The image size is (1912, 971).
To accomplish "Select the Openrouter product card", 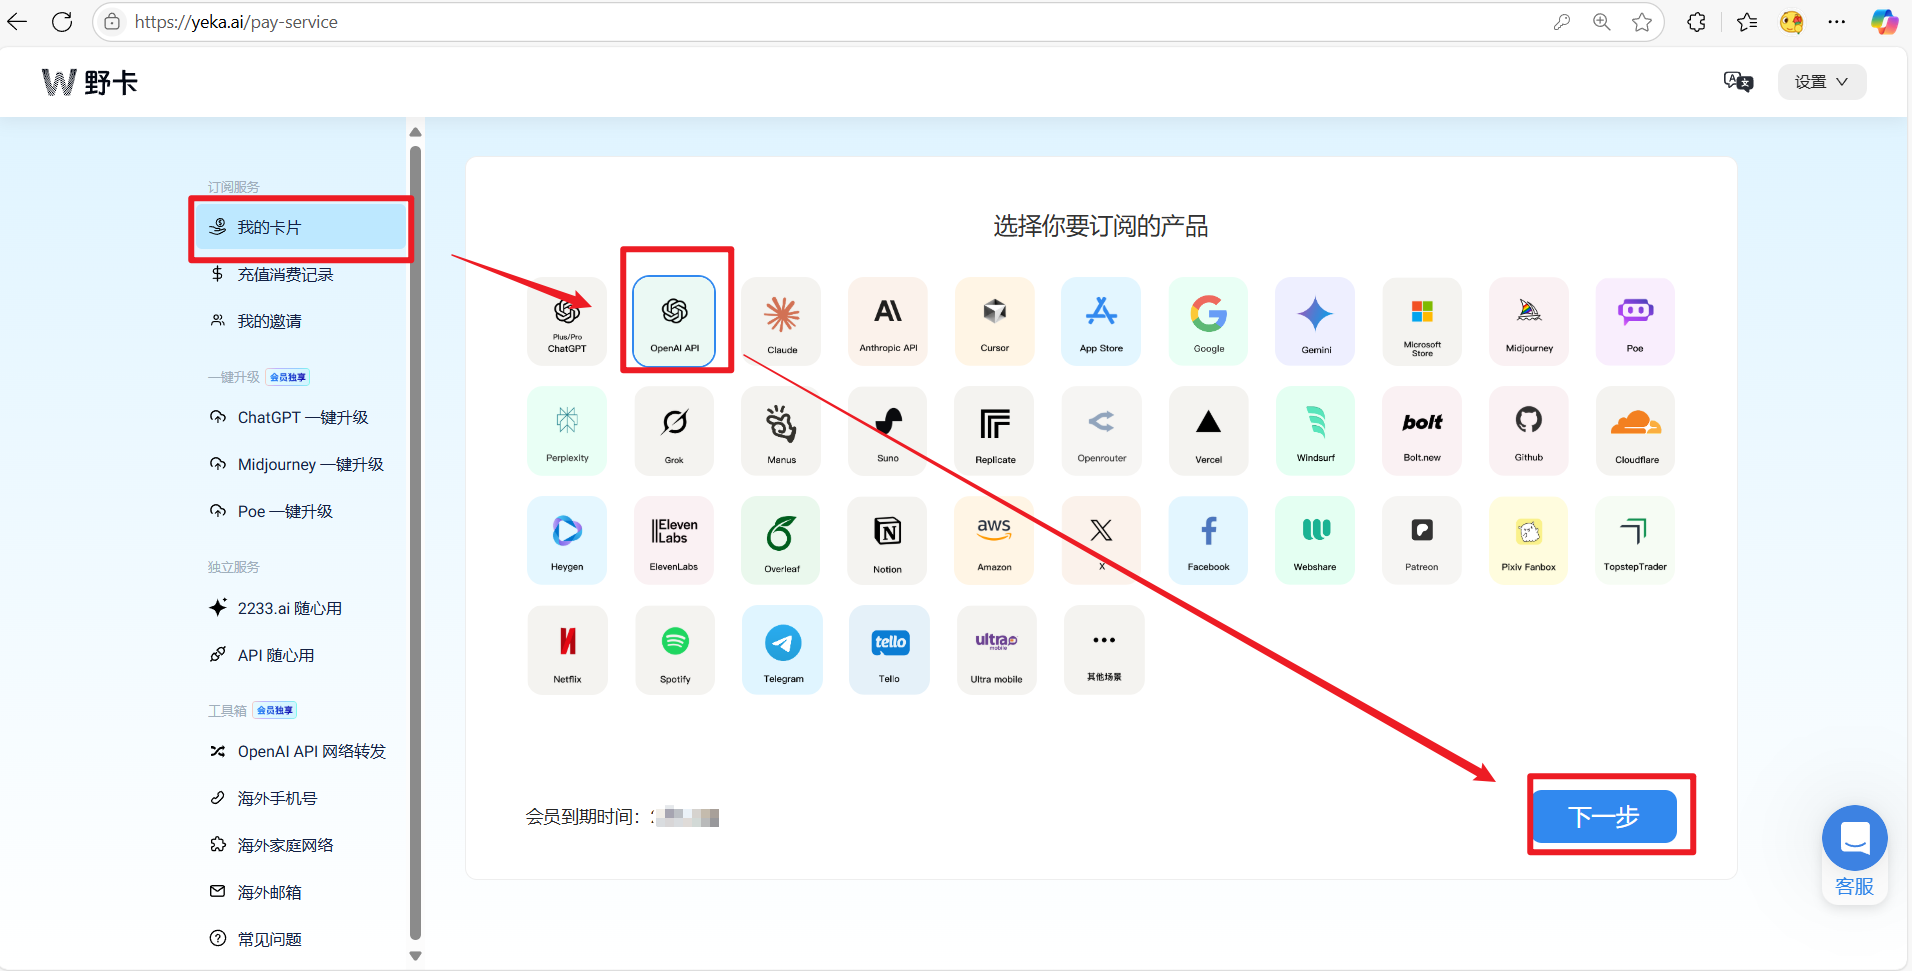I will point(1101,431).
